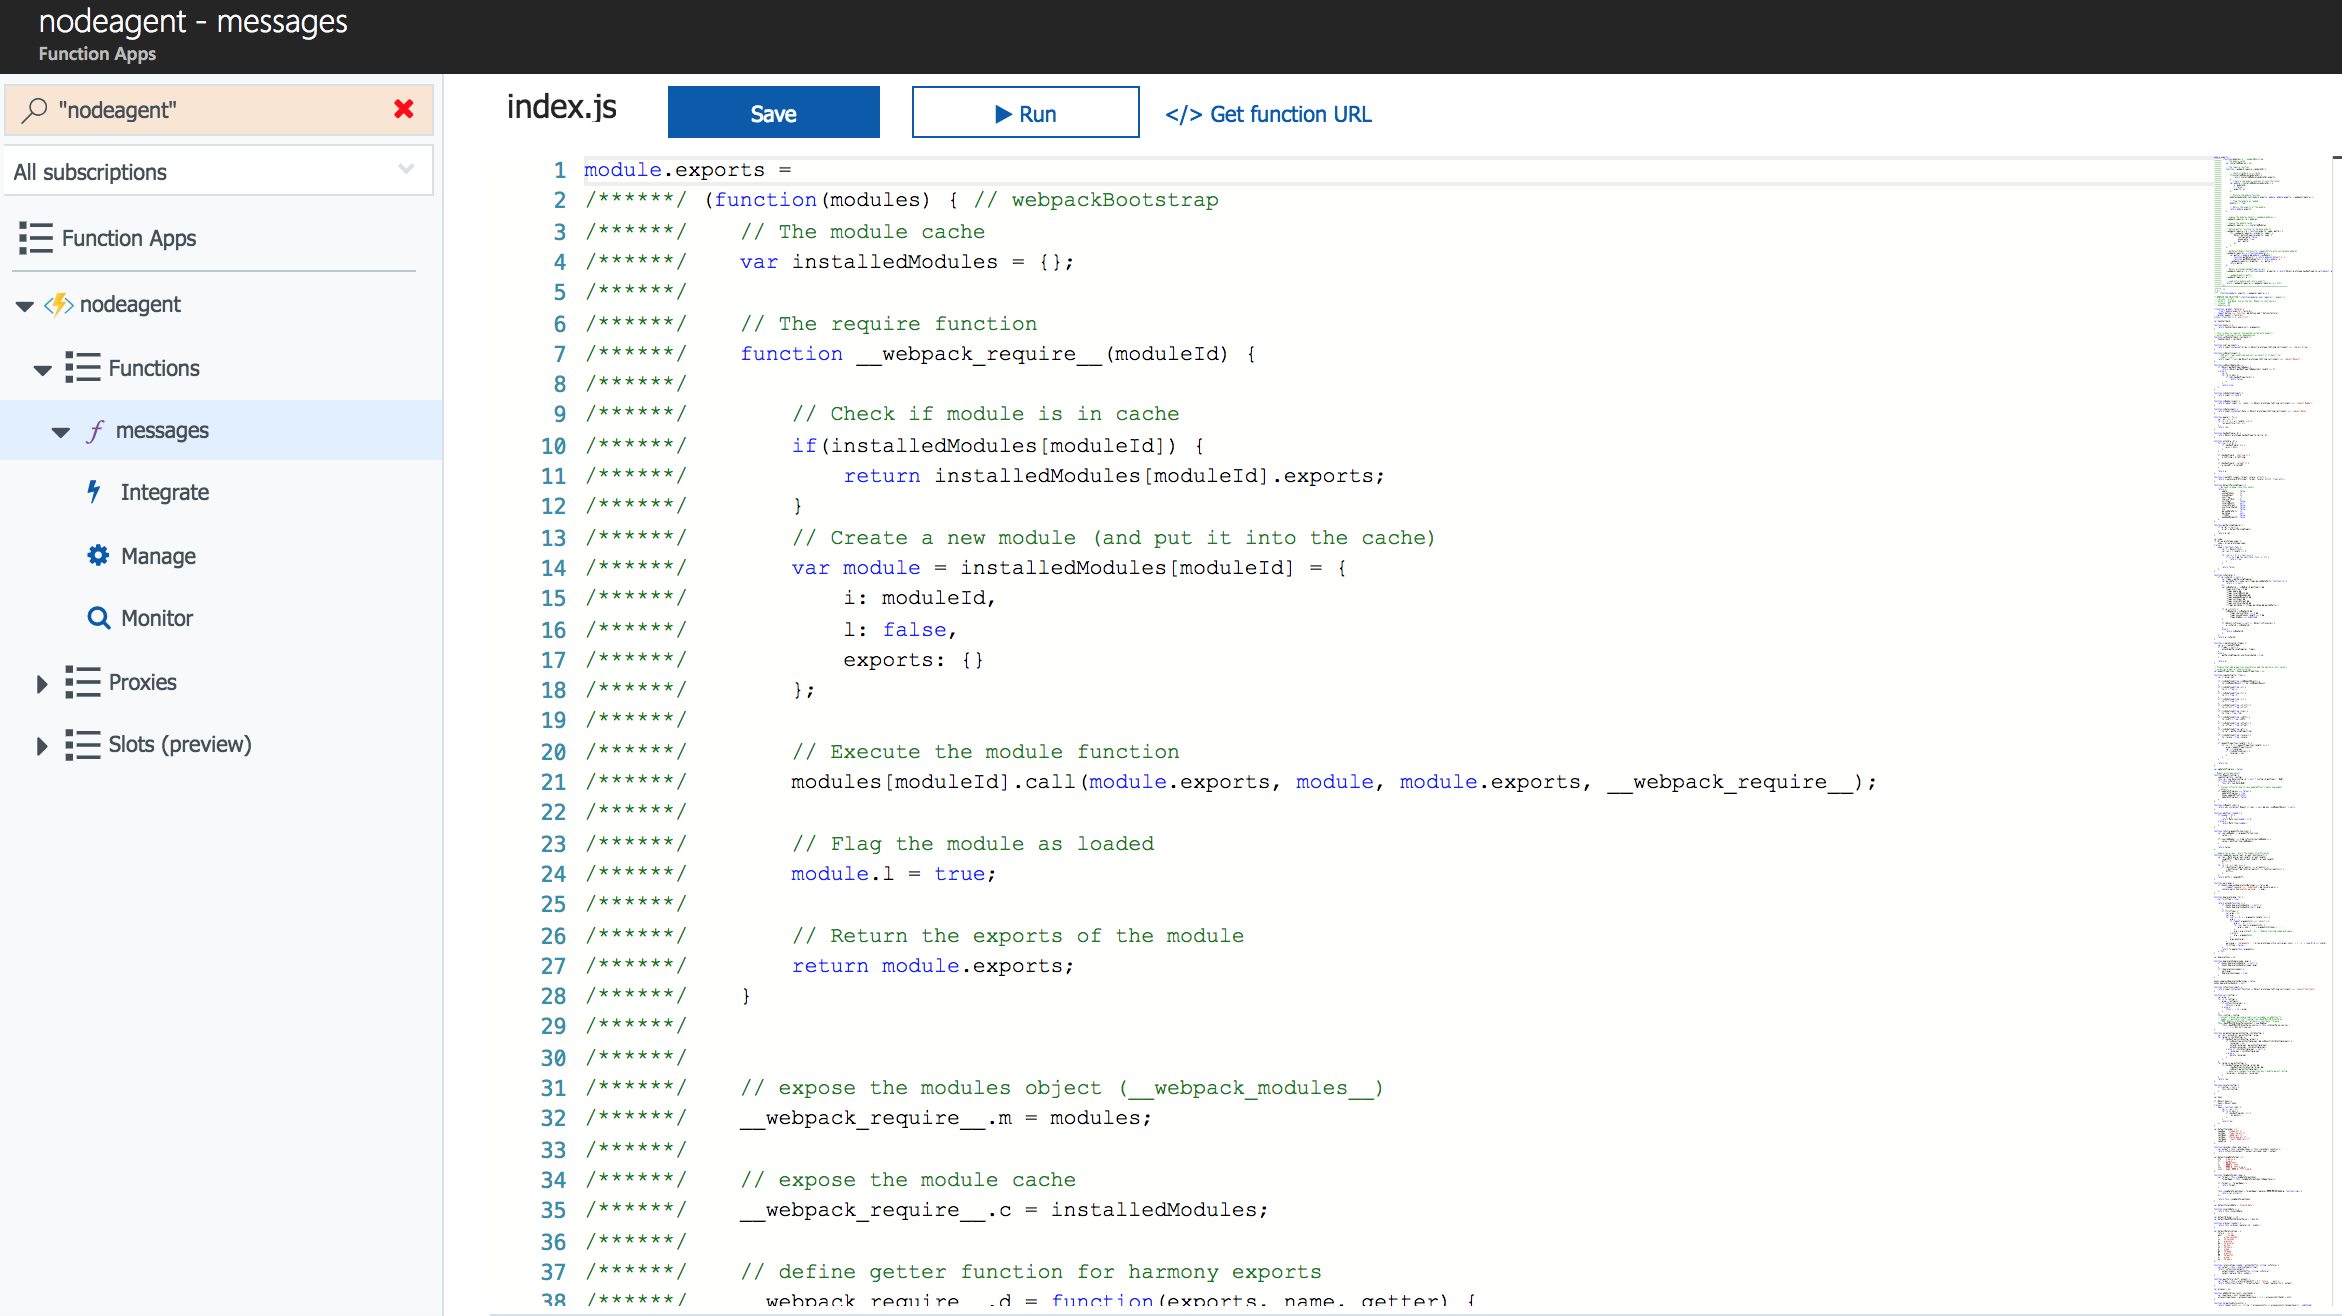Clear the search with the red X
The height and width of the screenshot is (1316, 2342).
point(404,109)
